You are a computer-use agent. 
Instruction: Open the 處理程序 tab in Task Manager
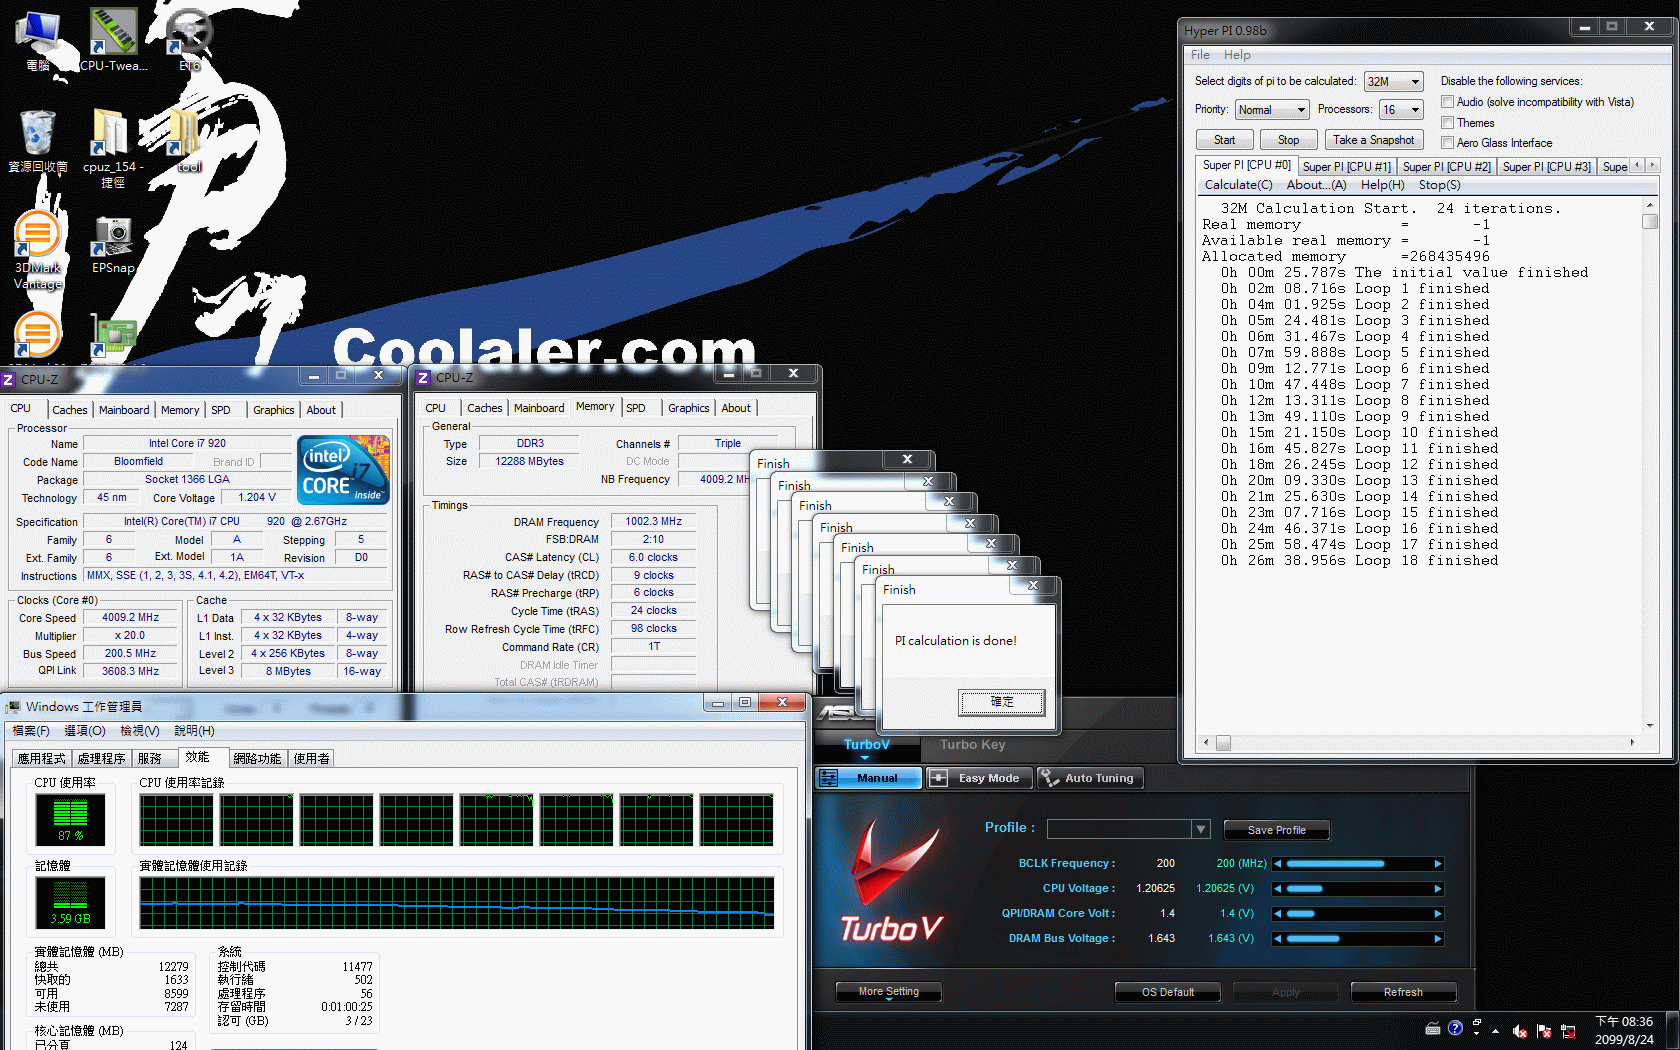[101, 758]
